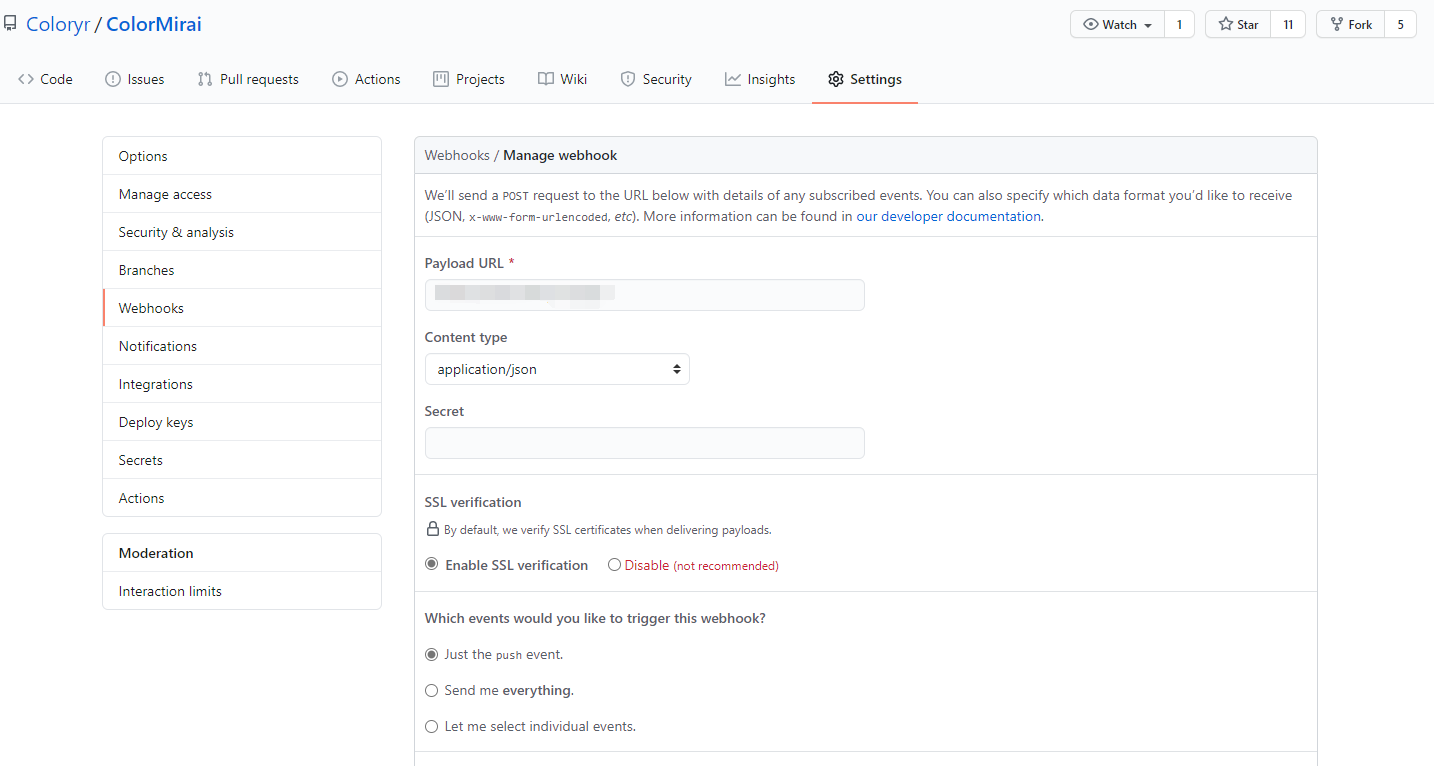Image resolution: width=1434 pixels, height=766 pixels.
Task: Click the Secret input field
Action: point(644,443)
